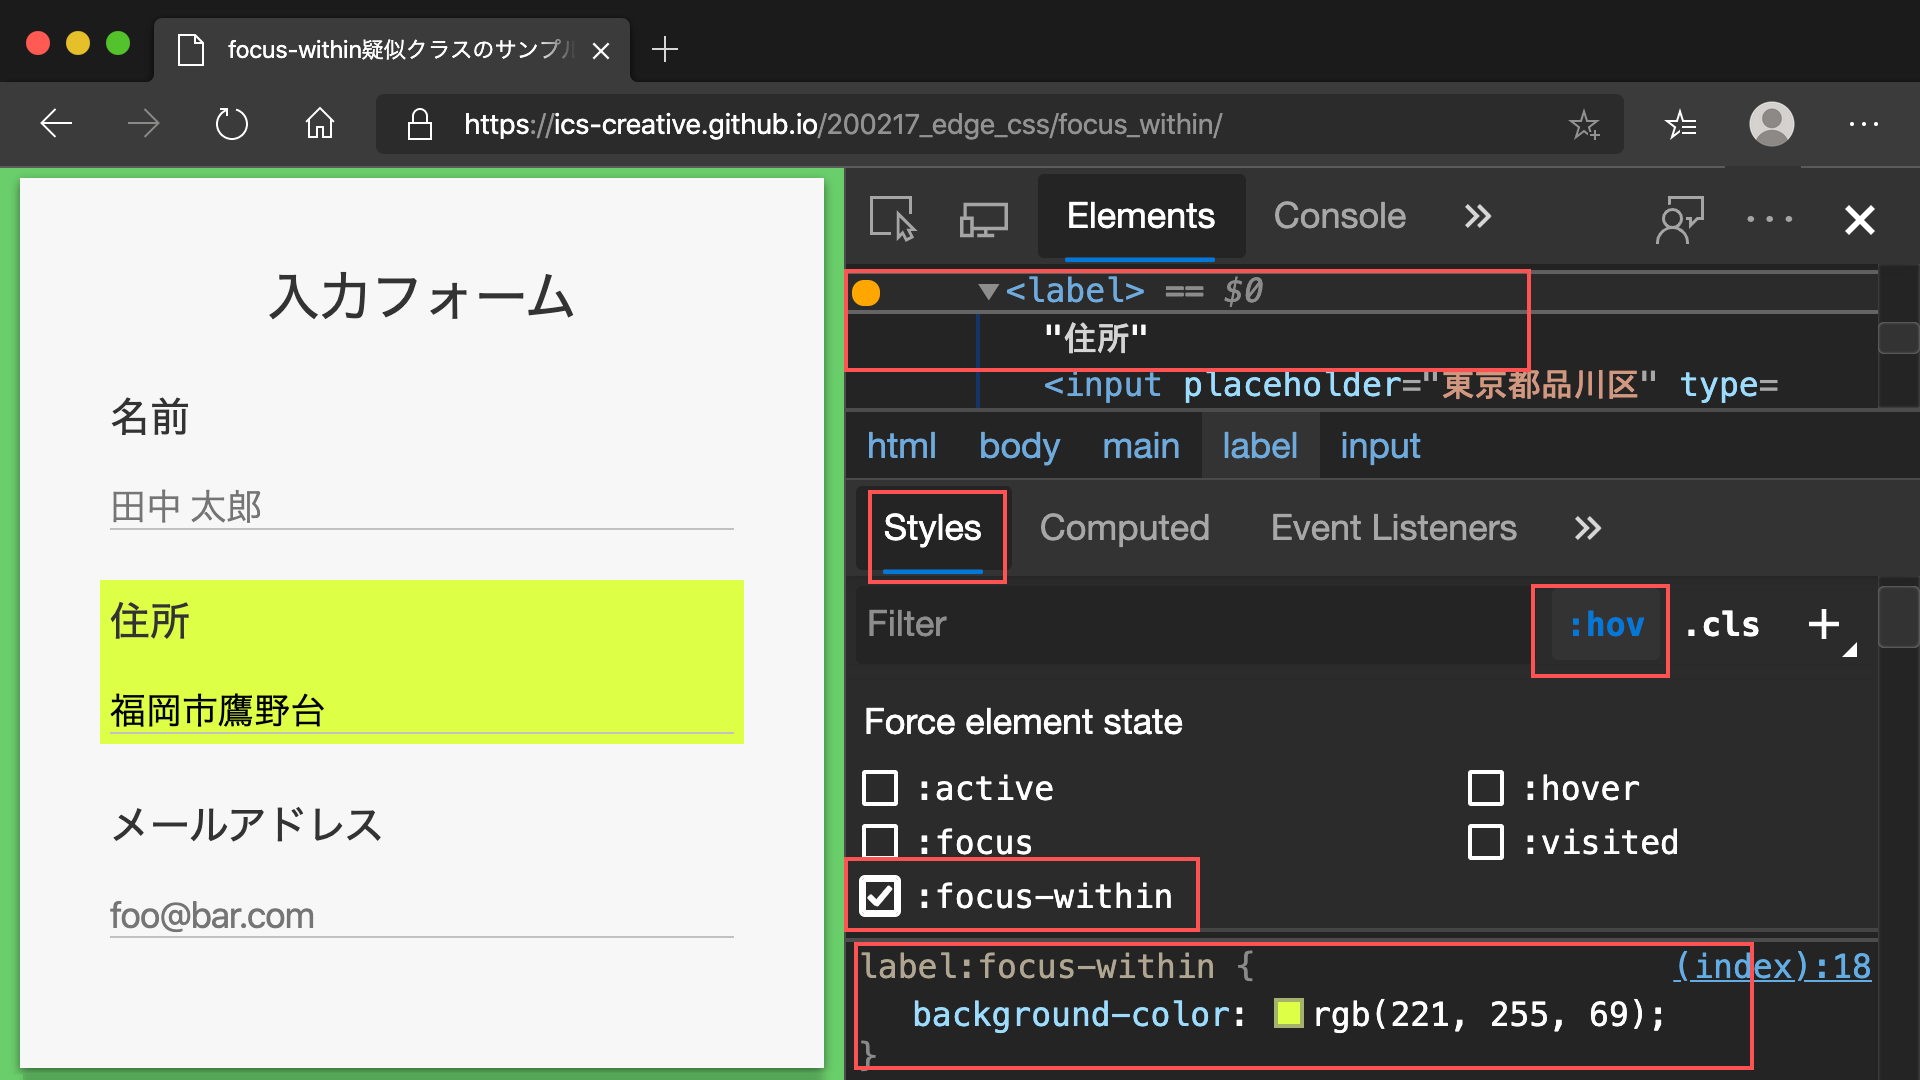Click the メールアドレス form label
This screenshot has width=1920, height=1080.
(247, 825)
